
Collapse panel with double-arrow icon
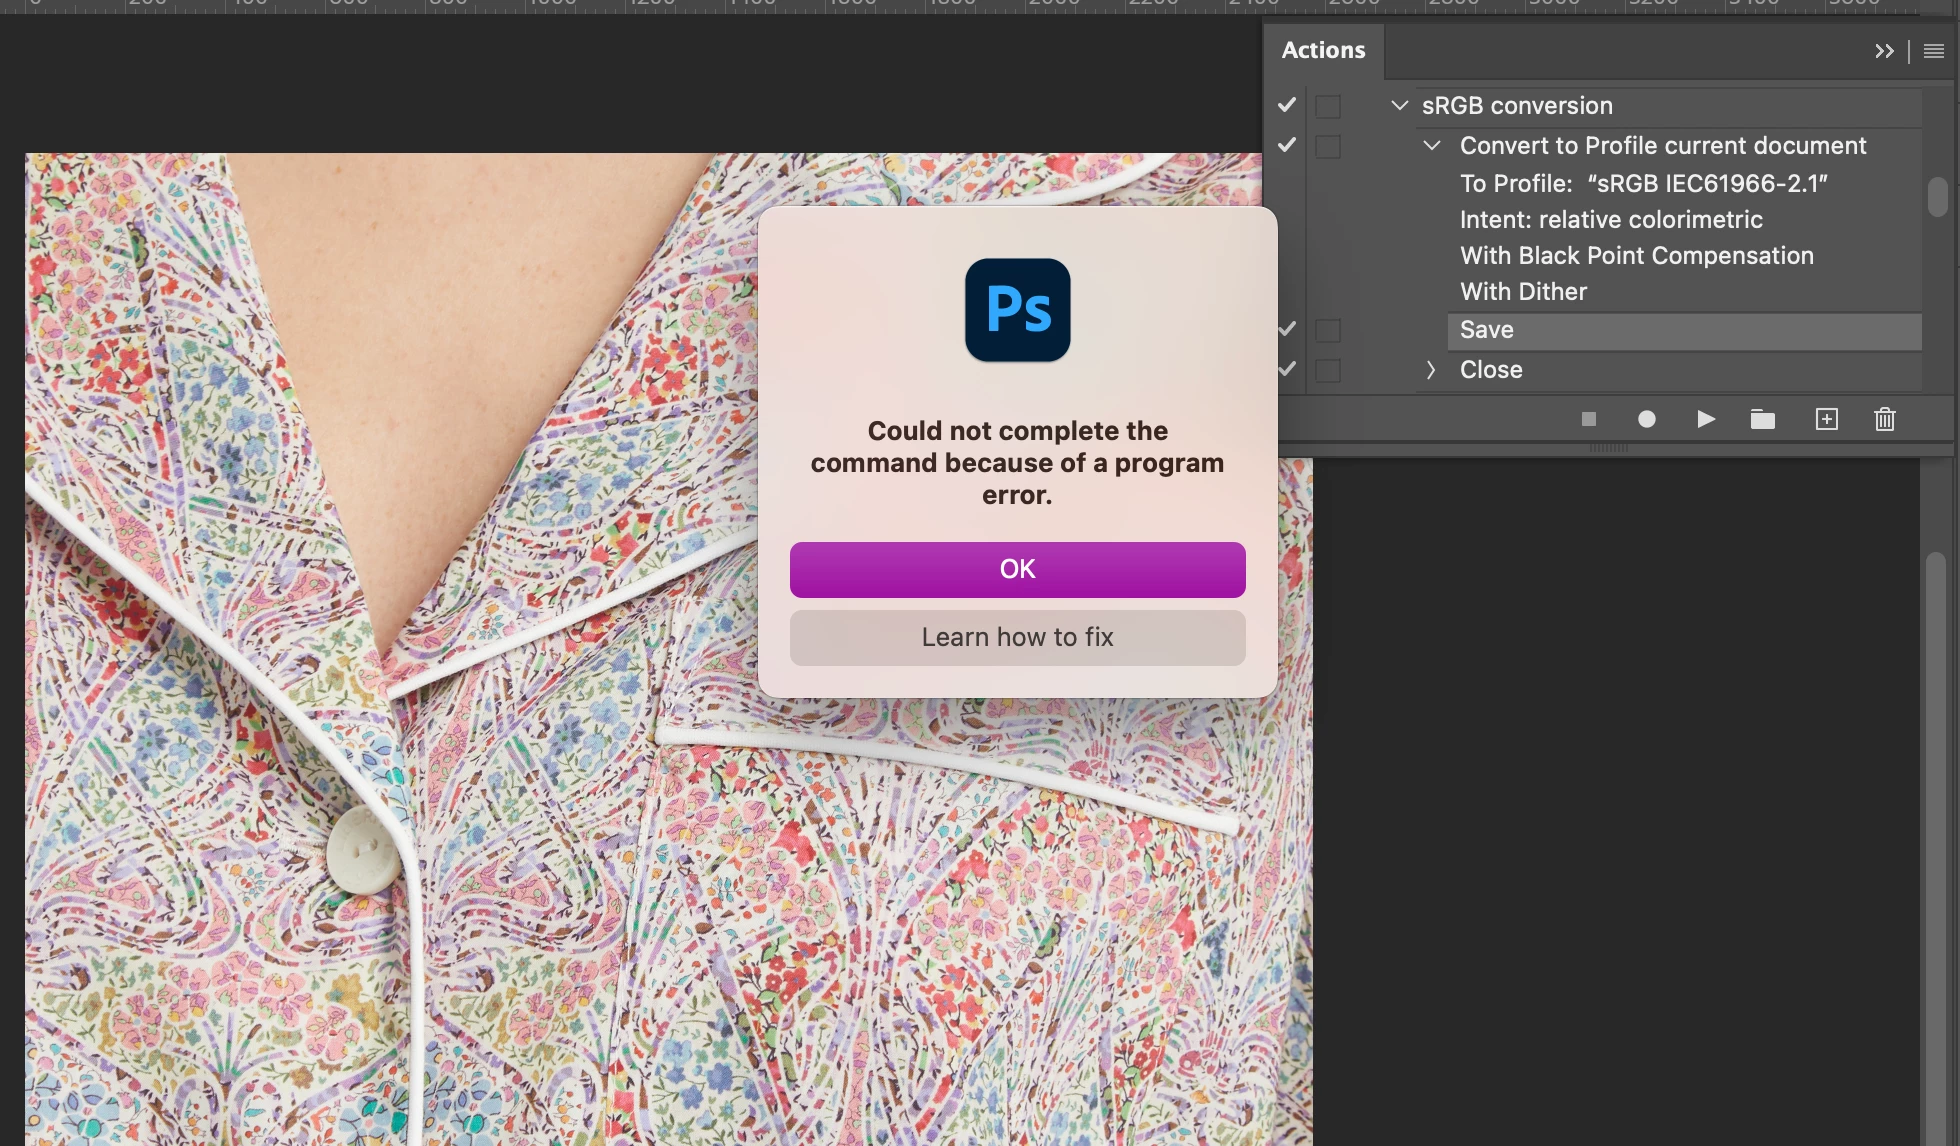1884,51
